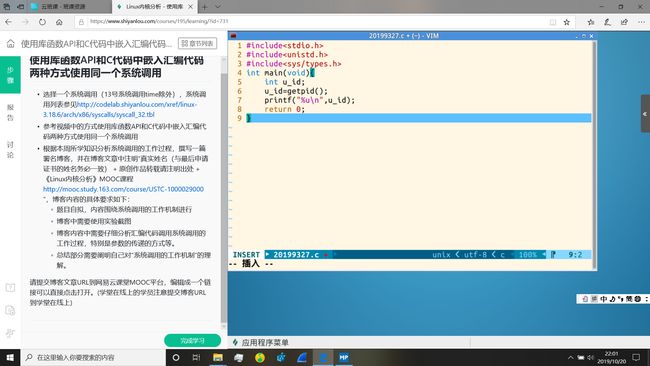Open Cortana circle icon on taskbar
650x366 pixels.
click(176, 357)
